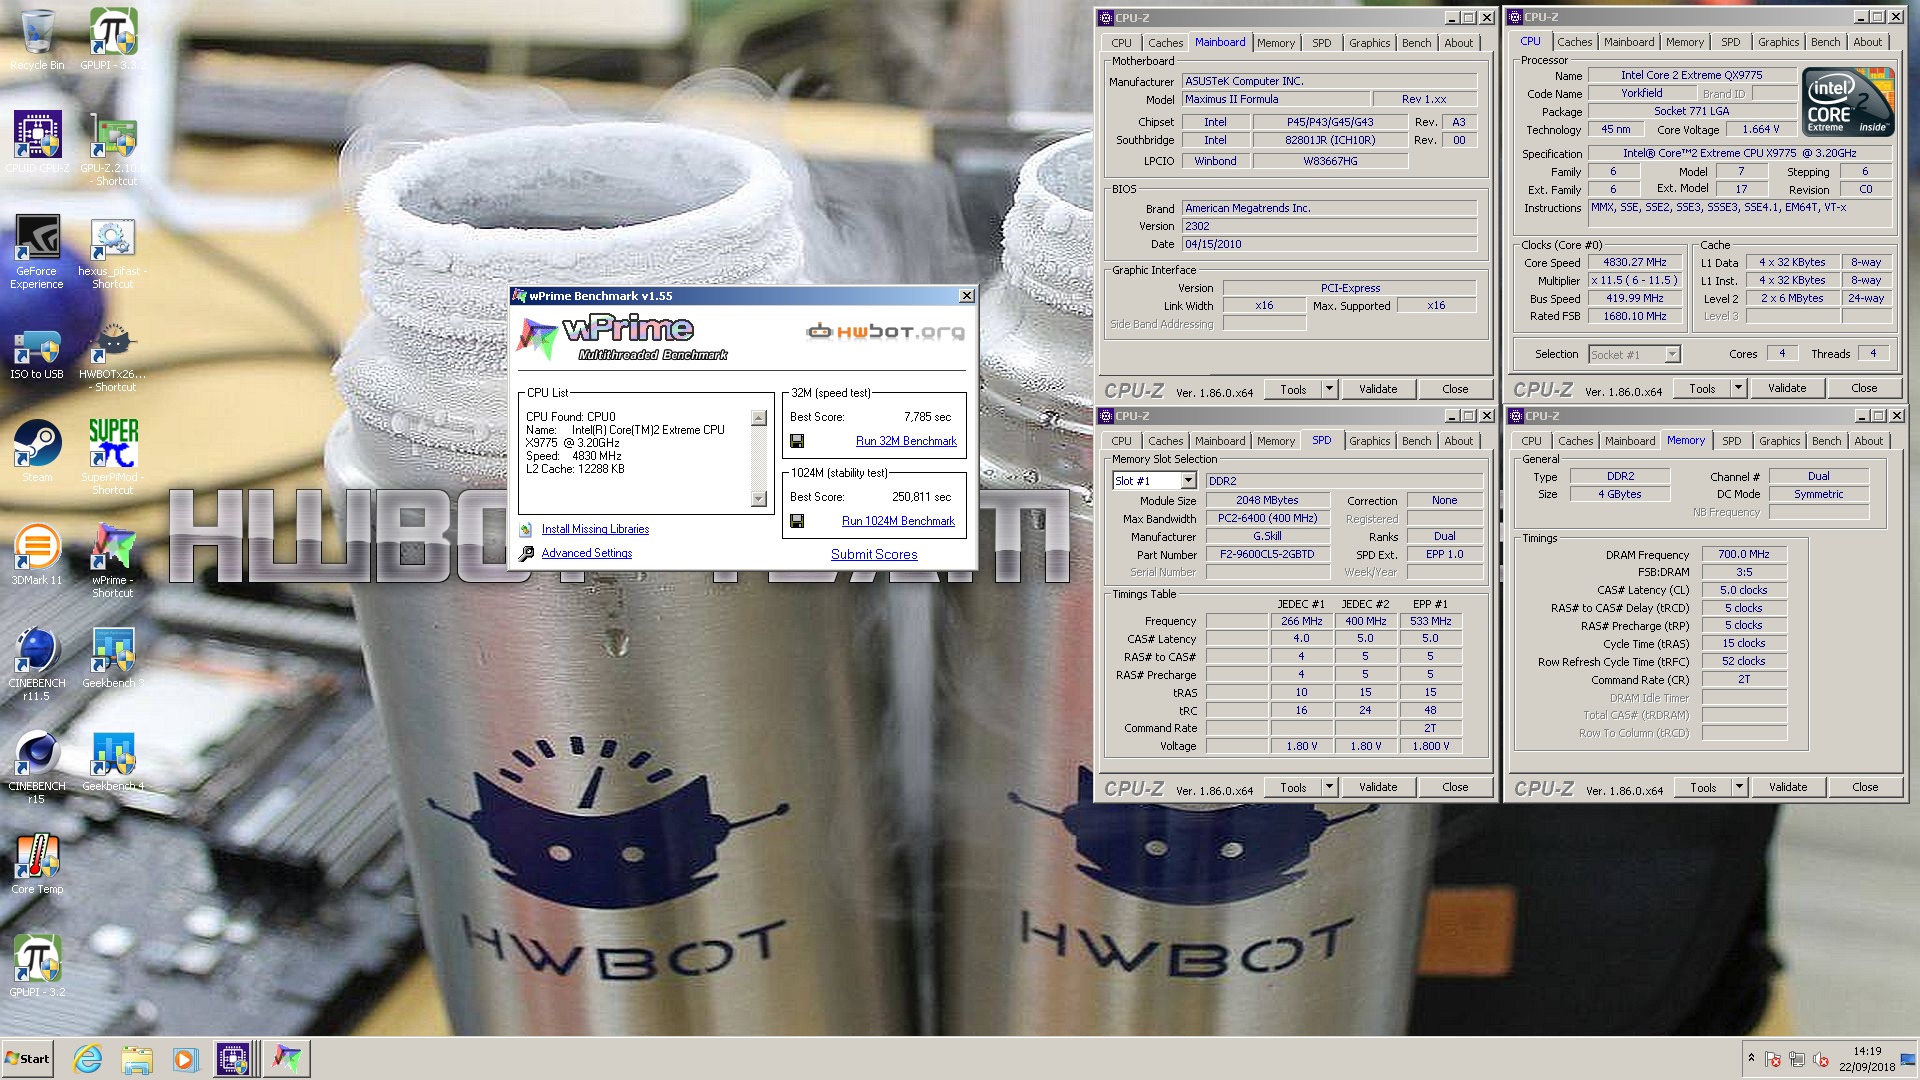Open SuperPiMod shortcut icon
This screenshot has height=1080, width=1920.
[113, 456]
